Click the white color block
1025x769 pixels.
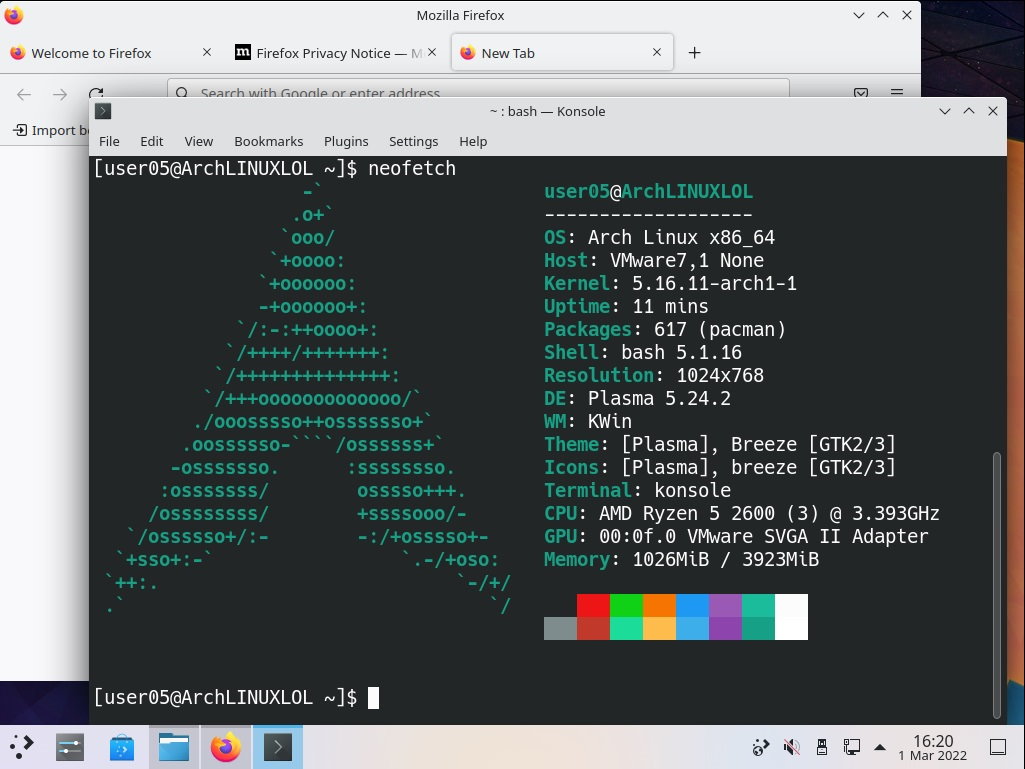pos(792,617)
